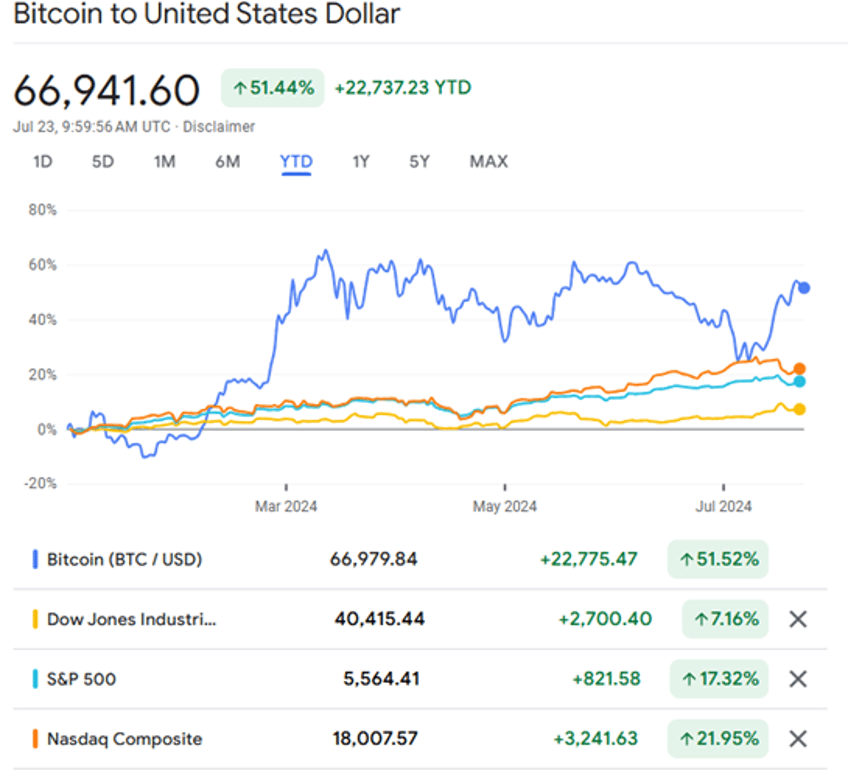Click the S&P 500 17.32% change badge
Screen dimensions: 848x779
tap(719, 679)
